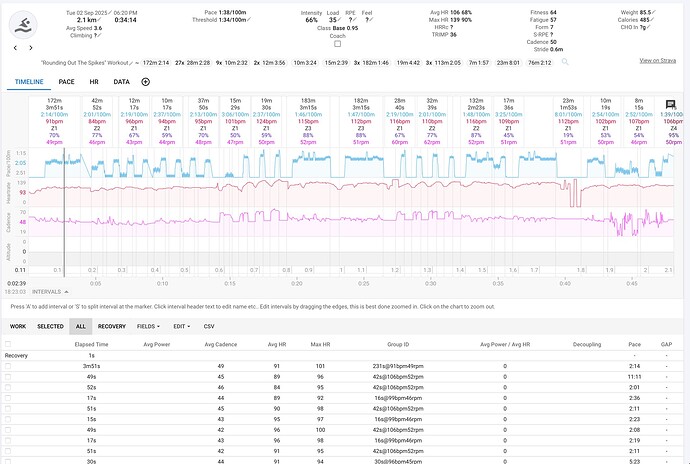
Task: Edit the Threshold pace pencil icon
Action: [x=249, y=20]
